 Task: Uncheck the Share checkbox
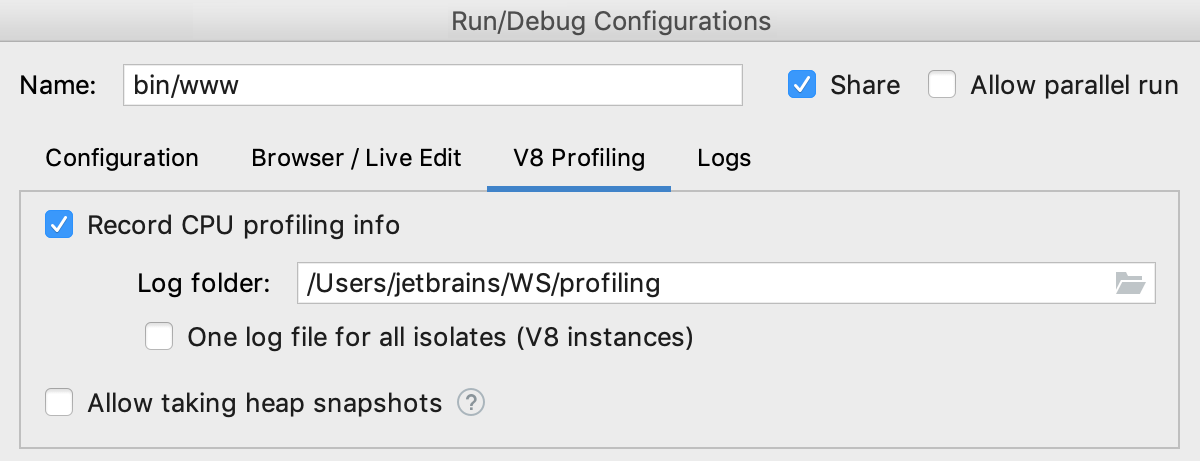coord(802,85)
